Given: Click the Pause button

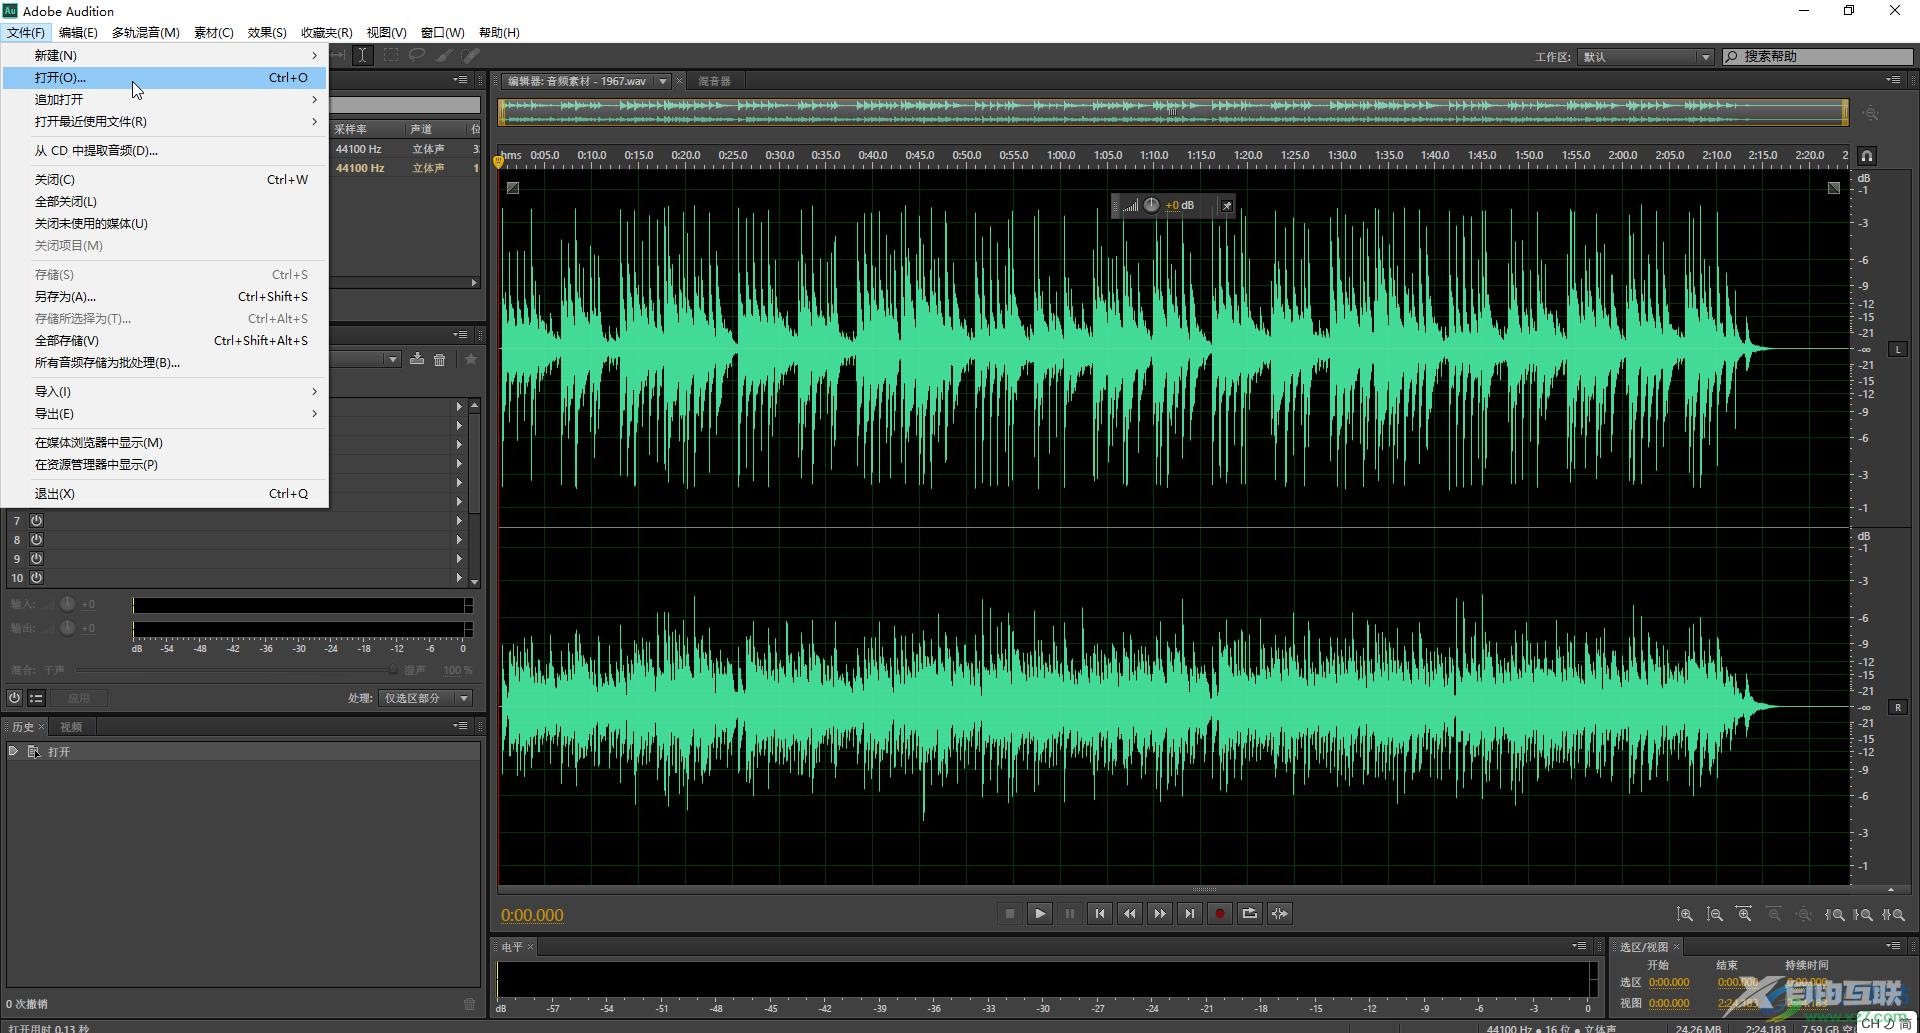Looking at the screenshot, I should tap(1070, 913).
